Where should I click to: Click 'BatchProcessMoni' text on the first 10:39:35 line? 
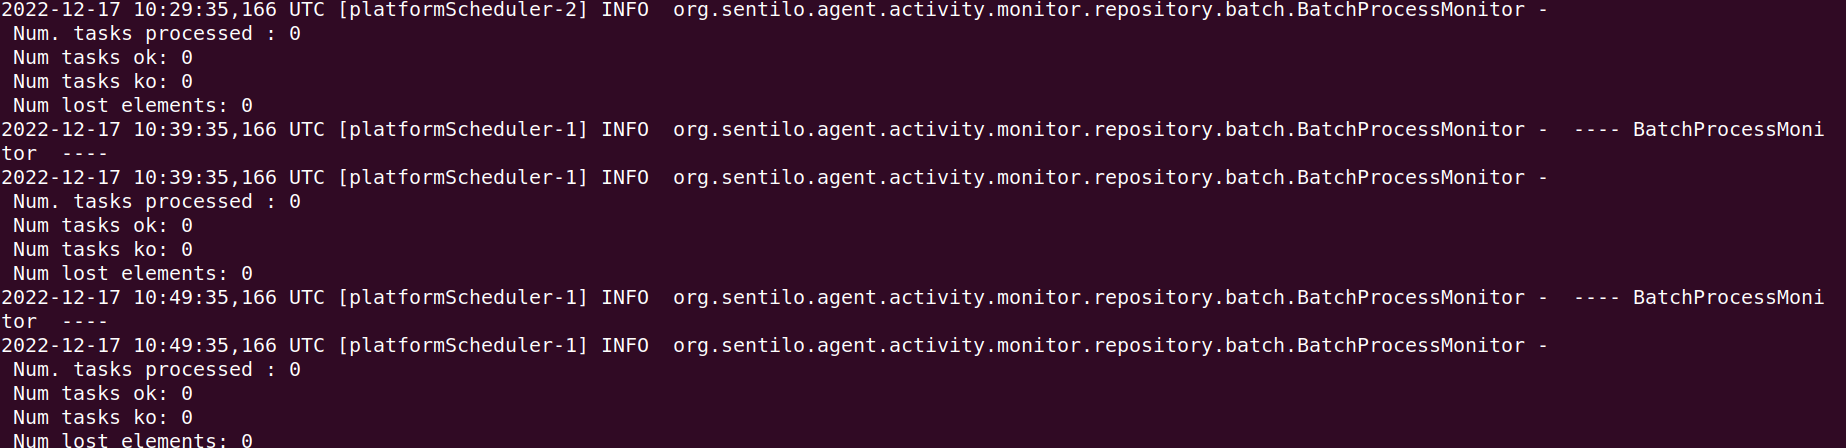pos(1728,130)
